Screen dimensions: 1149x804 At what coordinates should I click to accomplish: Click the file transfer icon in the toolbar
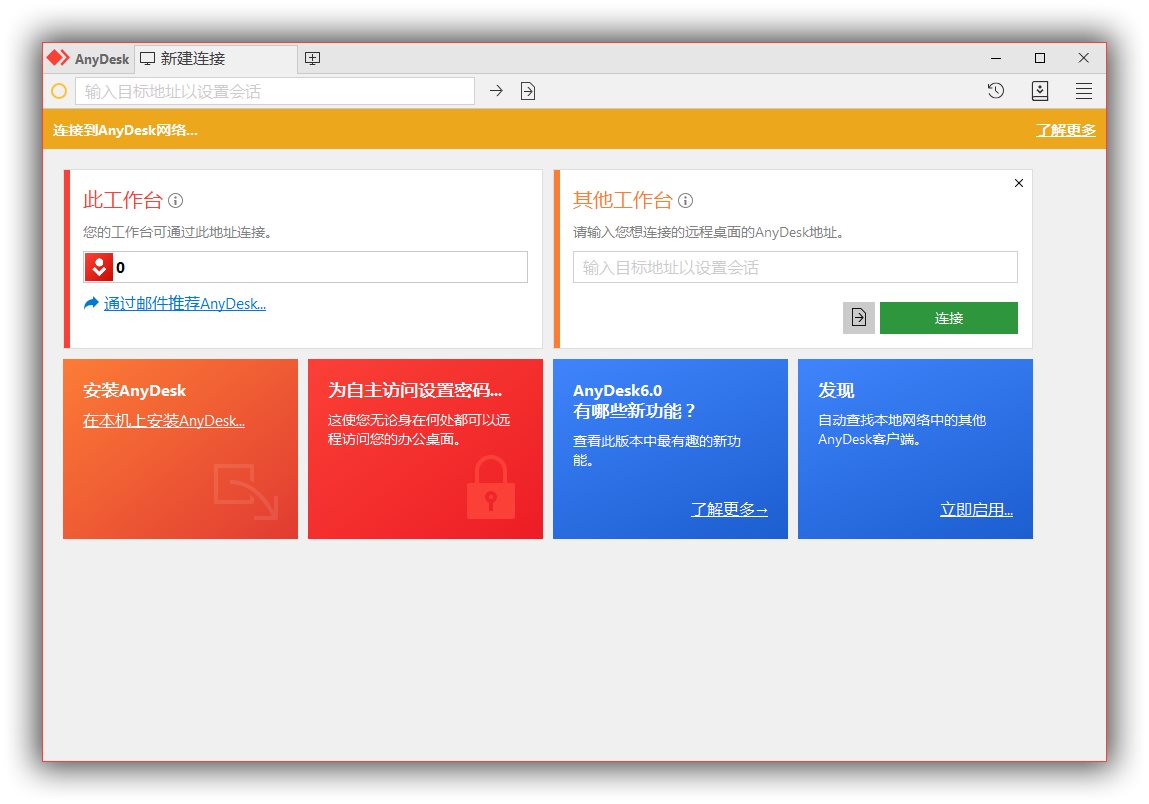(528, 91)
